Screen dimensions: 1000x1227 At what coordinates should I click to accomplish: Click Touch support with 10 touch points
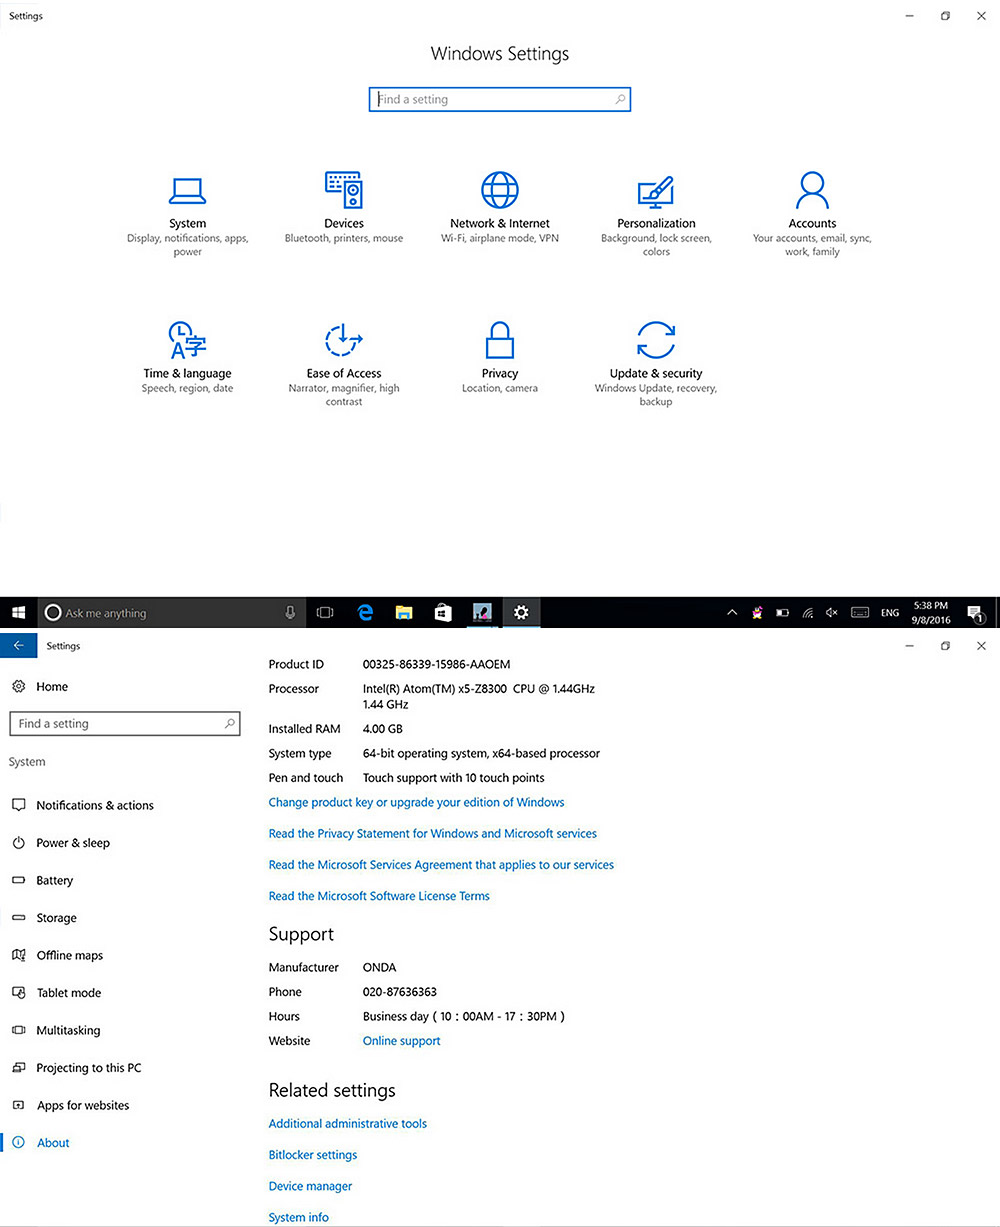tap(453, 778)
